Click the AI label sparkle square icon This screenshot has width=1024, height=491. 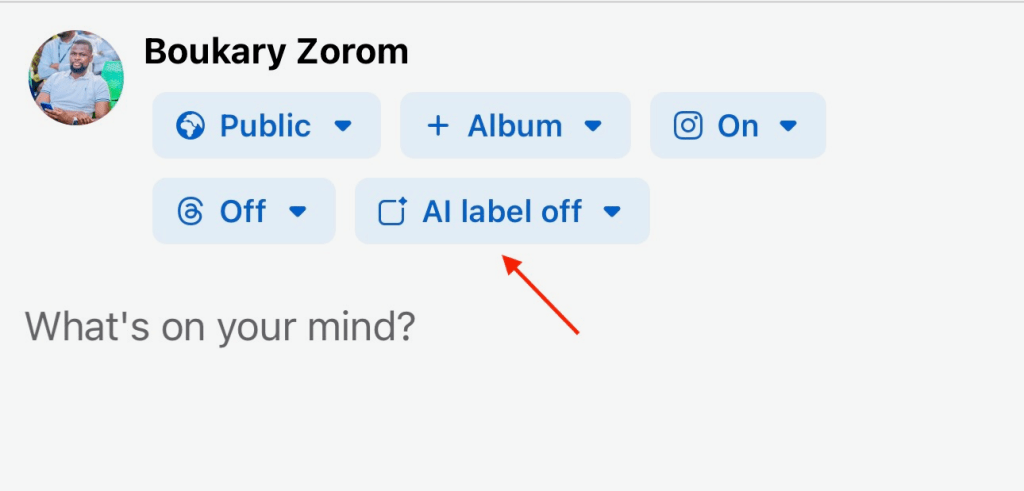(x=392, y=212)
